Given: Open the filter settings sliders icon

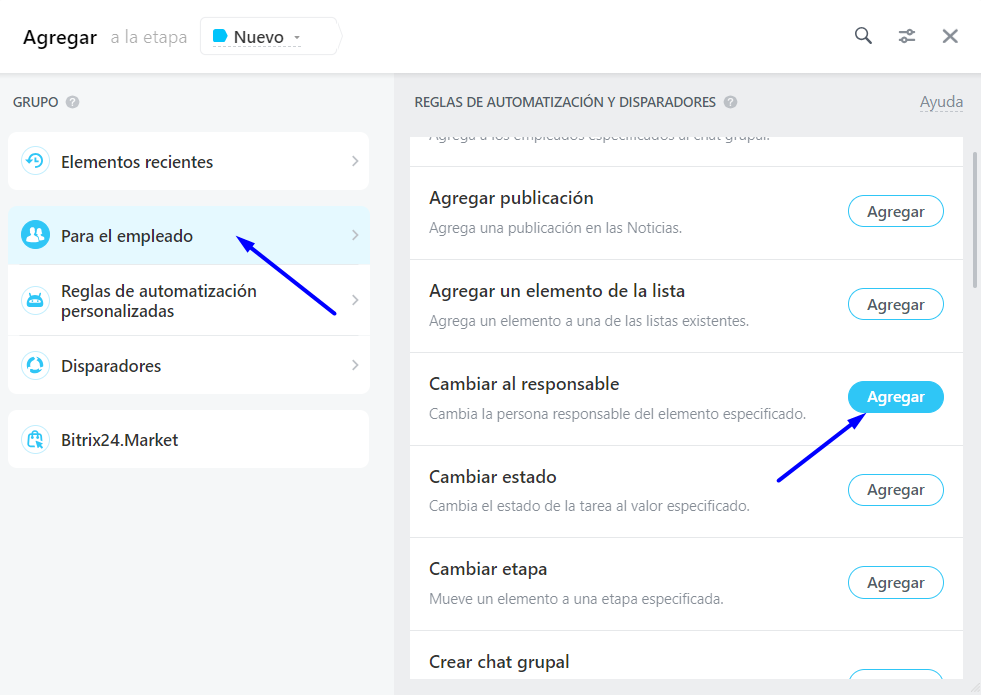Looking at the screenshot, I should click(907, 36).
